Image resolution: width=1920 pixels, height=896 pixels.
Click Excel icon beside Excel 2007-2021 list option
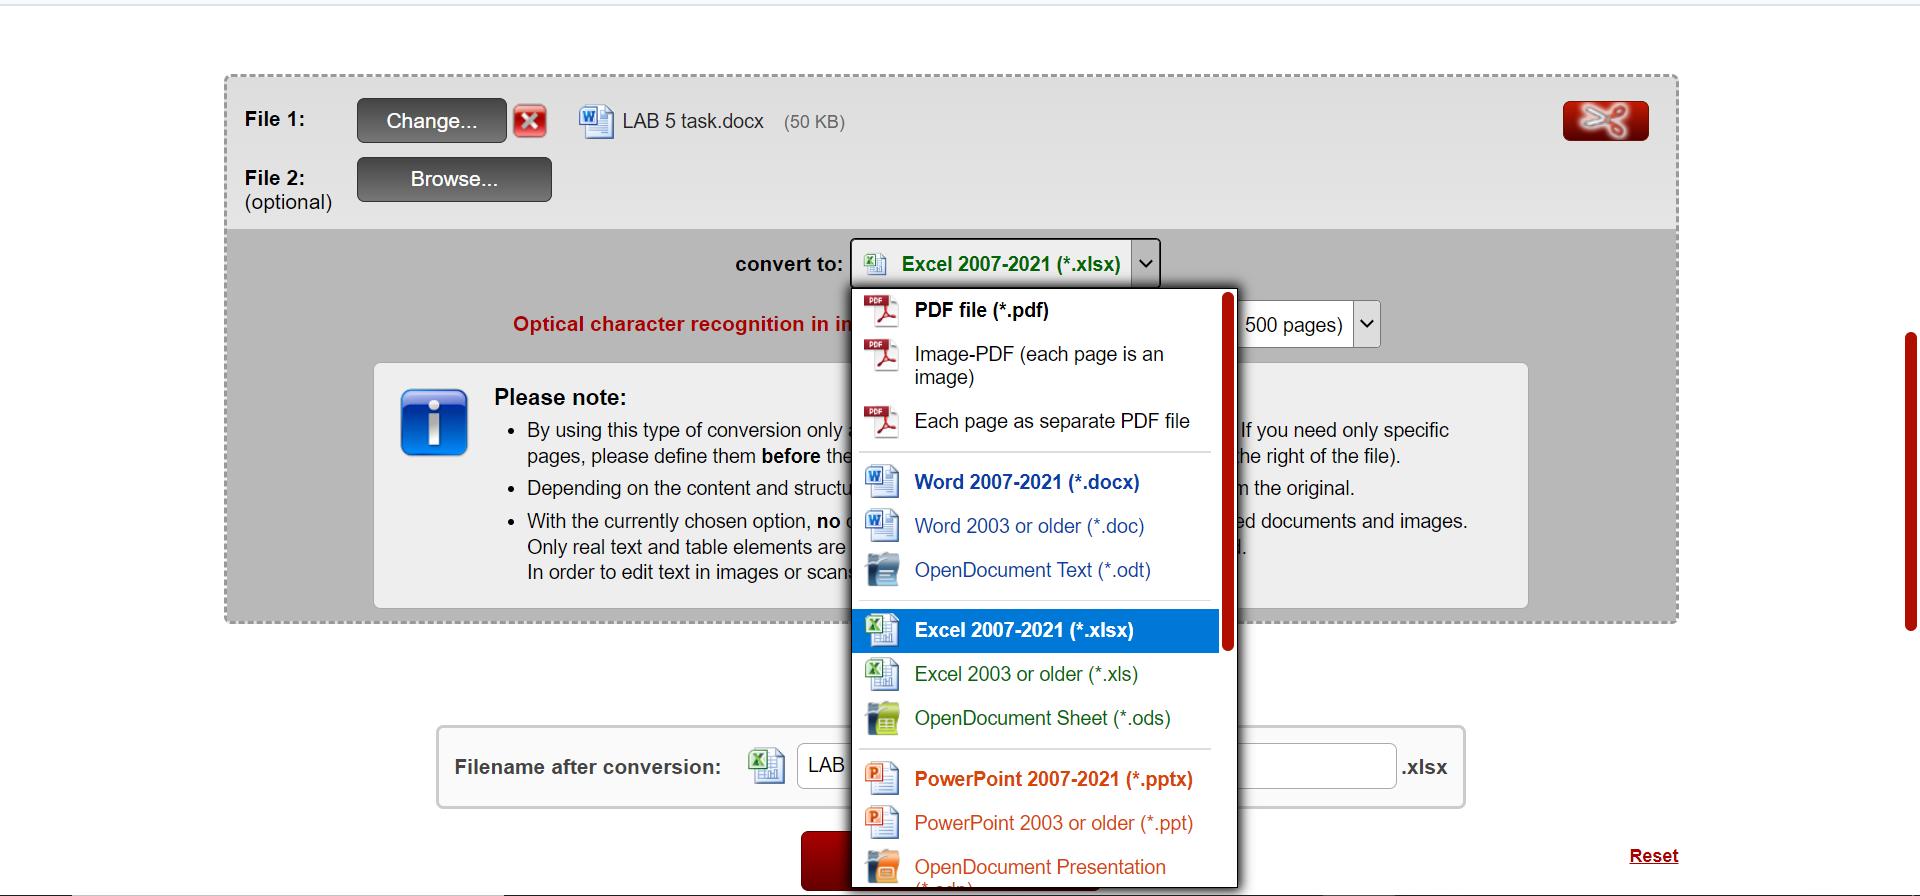point(881,630)
